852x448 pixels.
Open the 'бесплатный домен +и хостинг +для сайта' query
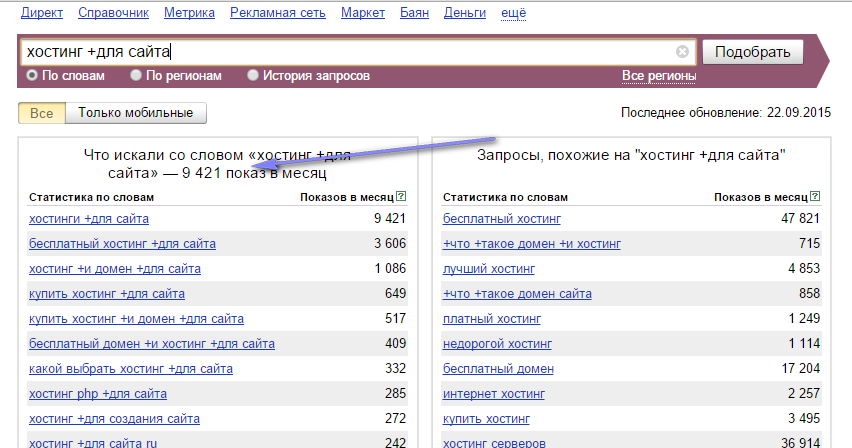(152, 344)
